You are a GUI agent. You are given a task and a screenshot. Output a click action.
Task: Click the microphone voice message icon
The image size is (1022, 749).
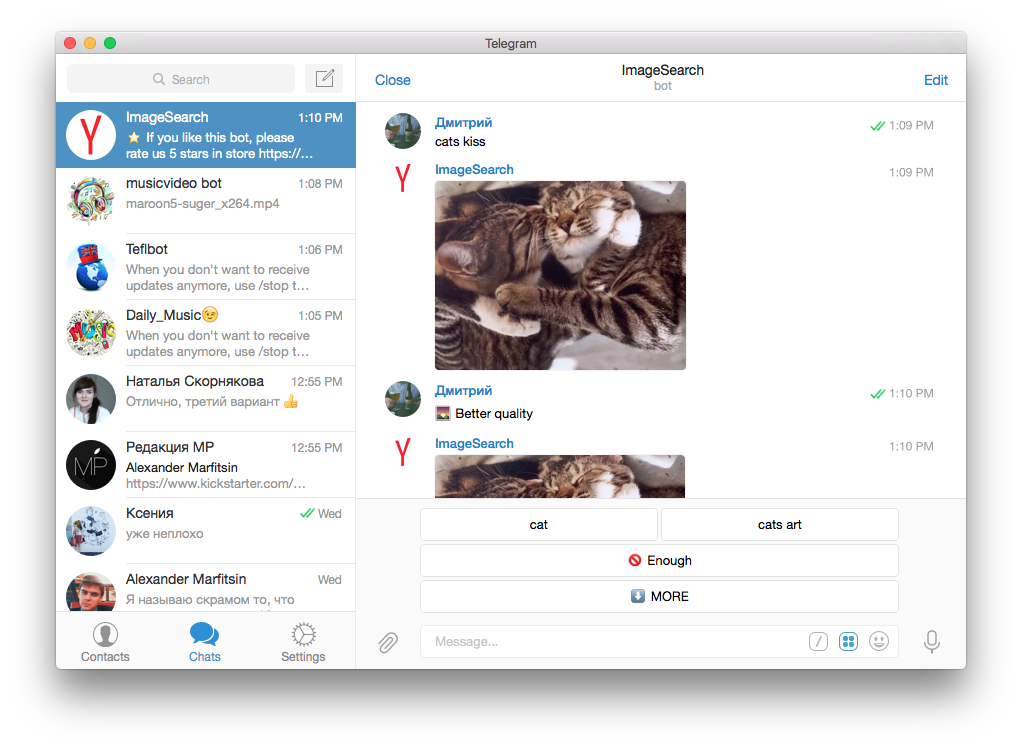(x=931, y=641)
